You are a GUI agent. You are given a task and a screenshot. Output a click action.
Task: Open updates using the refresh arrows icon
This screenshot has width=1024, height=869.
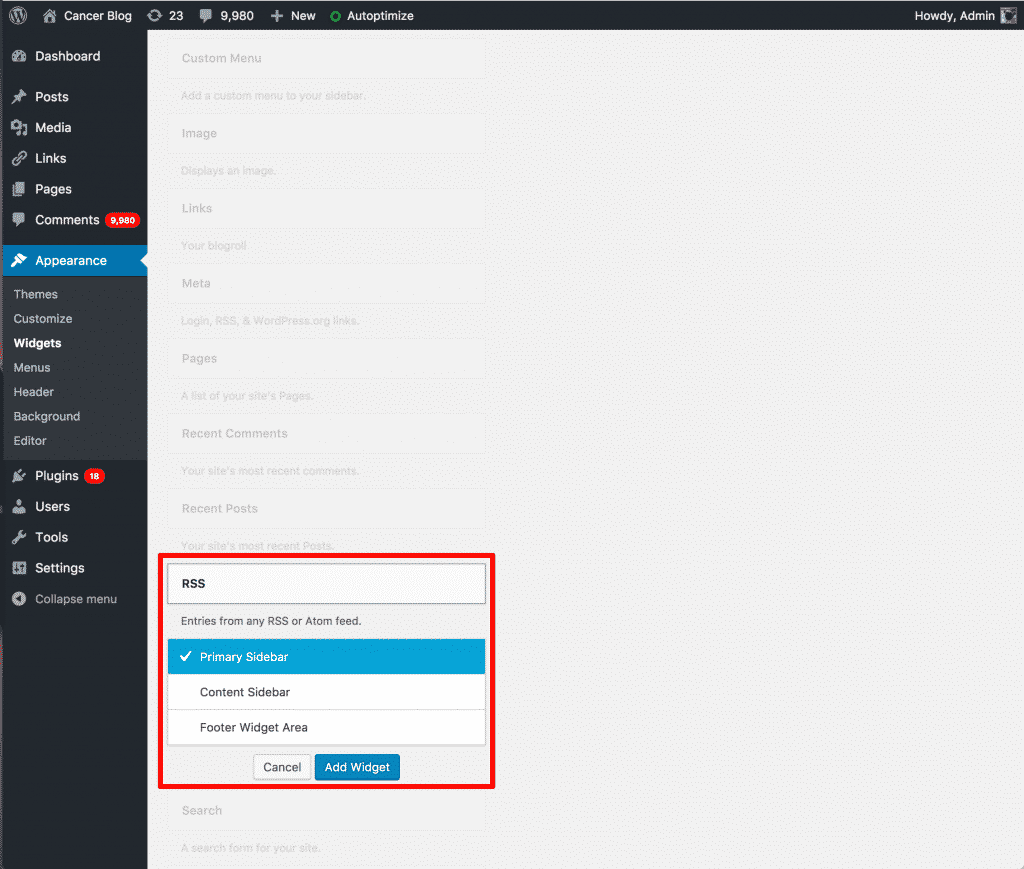157,15
